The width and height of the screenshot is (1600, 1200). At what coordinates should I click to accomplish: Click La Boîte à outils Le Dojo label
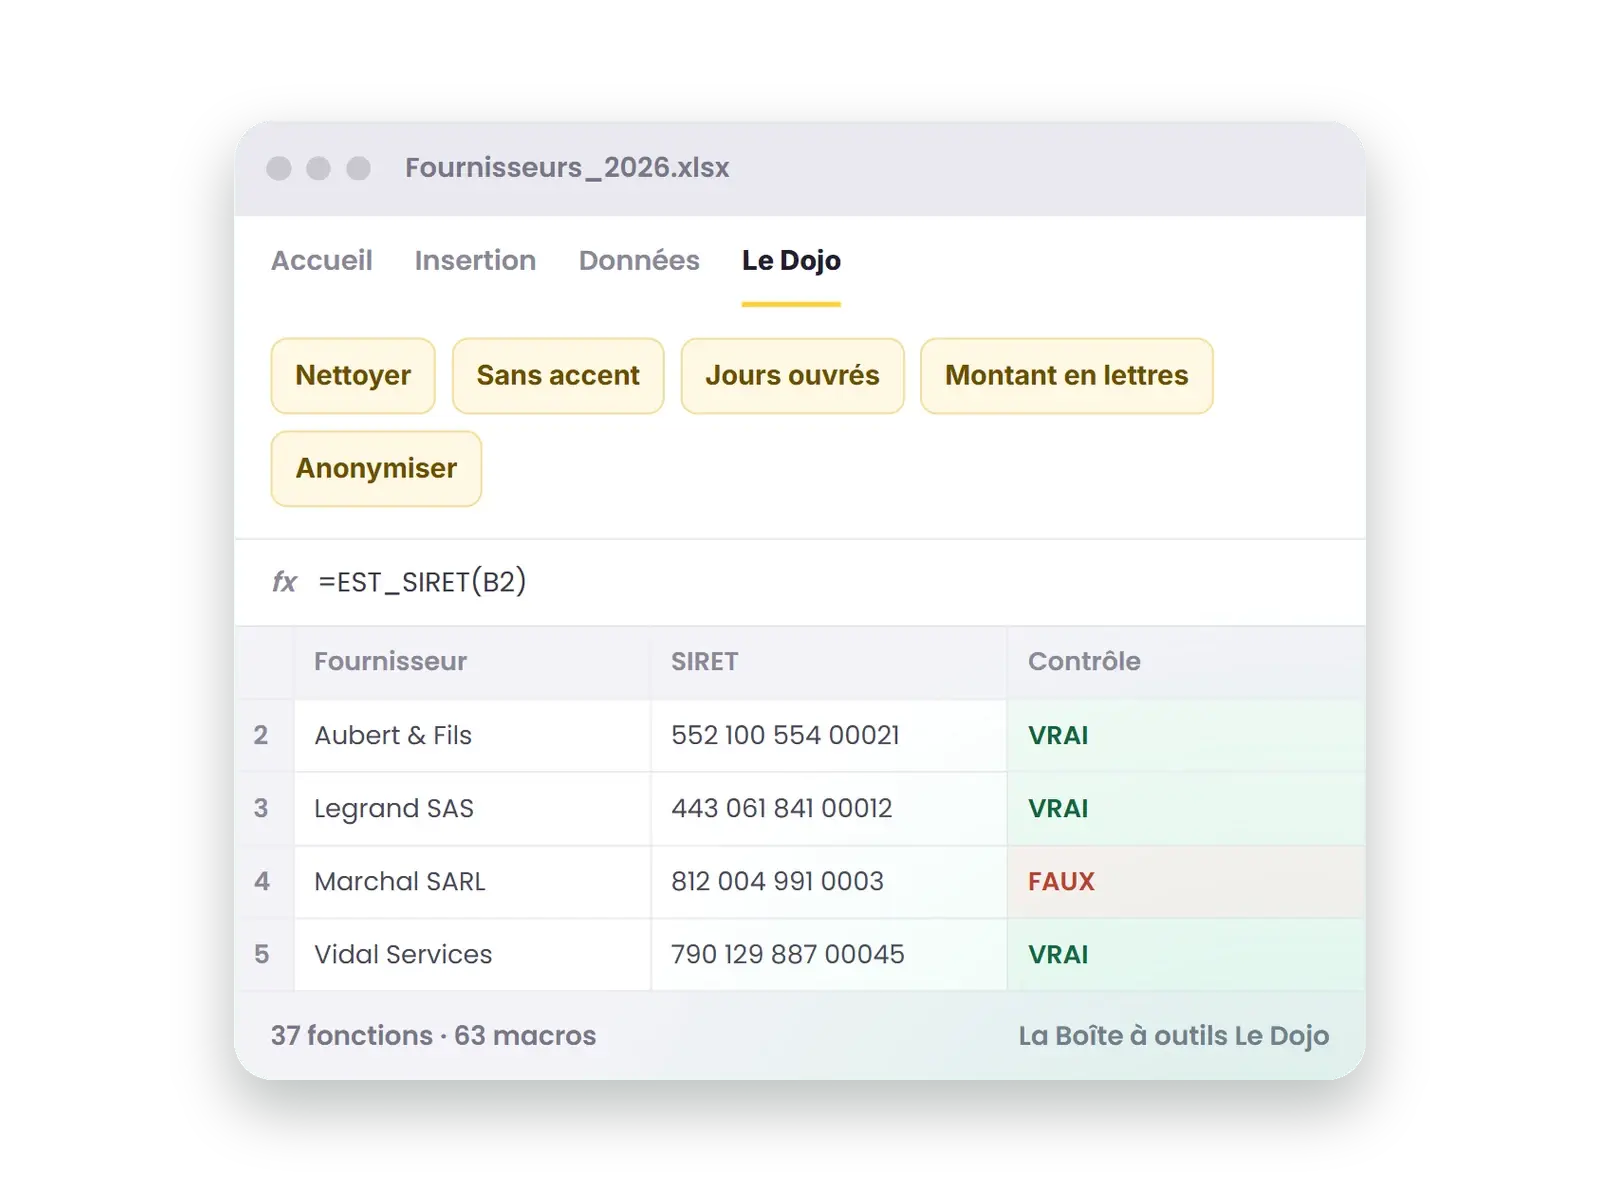pos(1174,1035)
